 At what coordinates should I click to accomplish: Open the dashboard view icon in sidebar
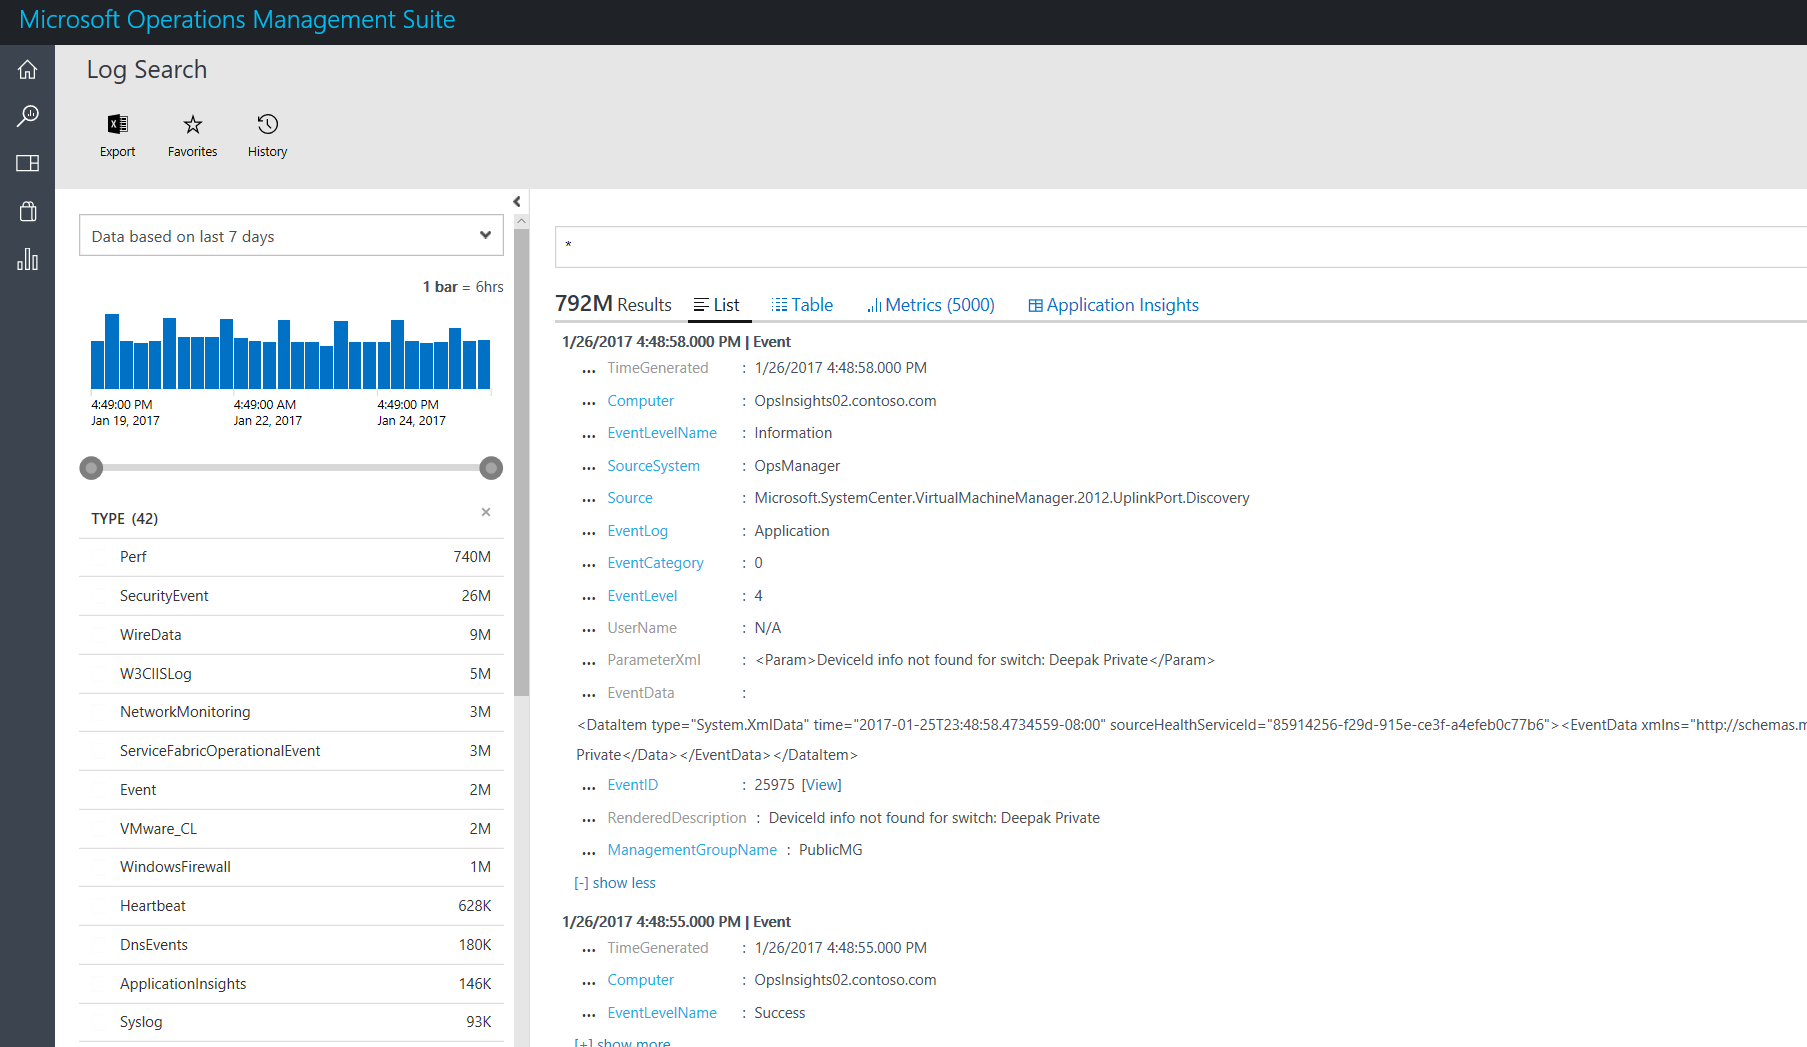click(27, 163)
